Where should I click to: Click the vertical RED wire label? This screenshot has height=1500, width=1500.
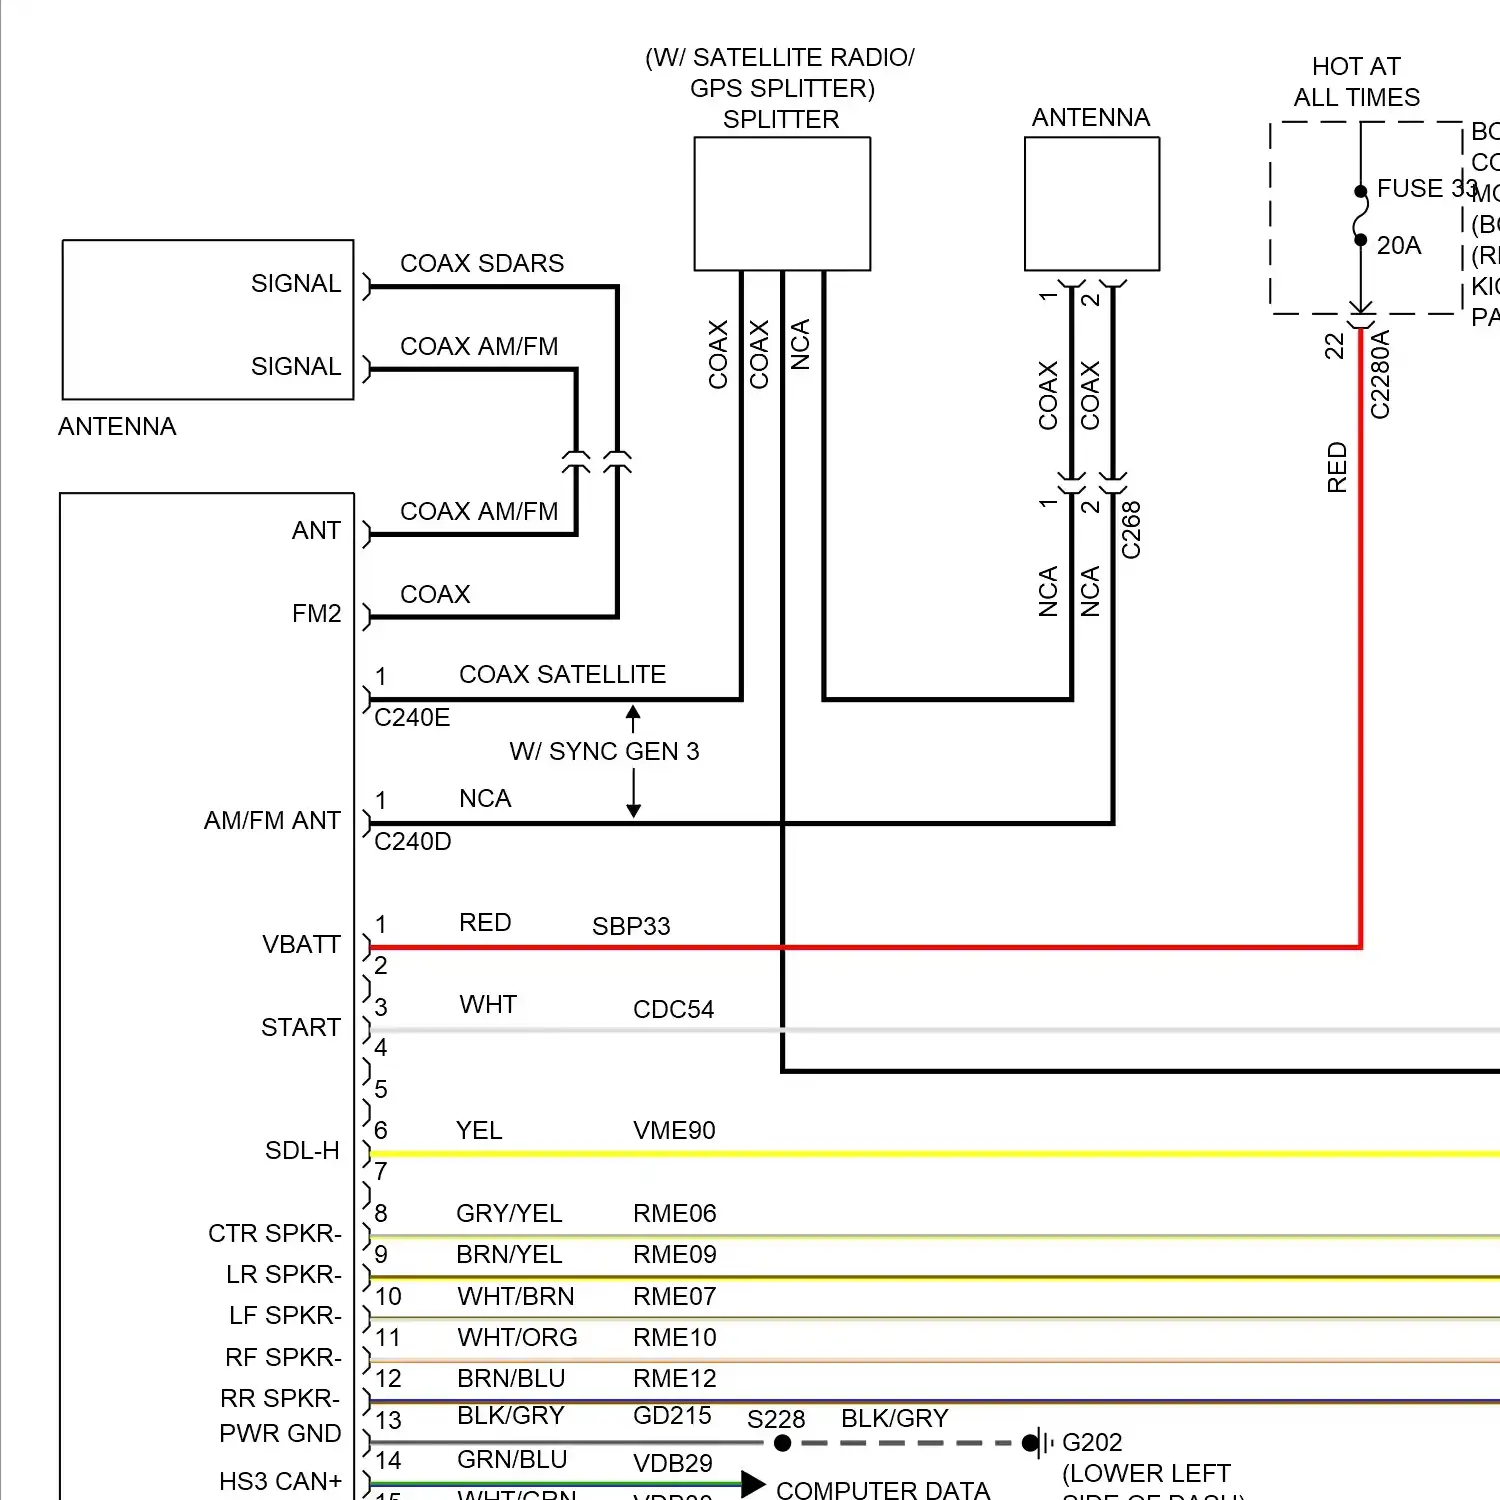click(1337, 467)
